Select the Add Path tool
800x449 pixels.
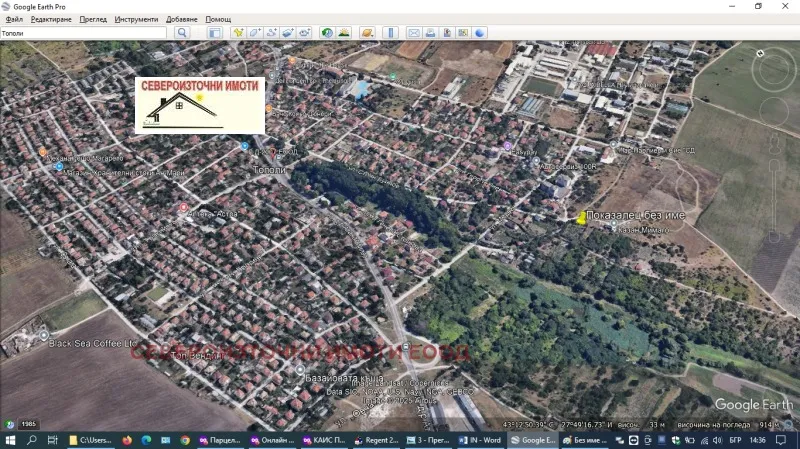tap(271, 33)
